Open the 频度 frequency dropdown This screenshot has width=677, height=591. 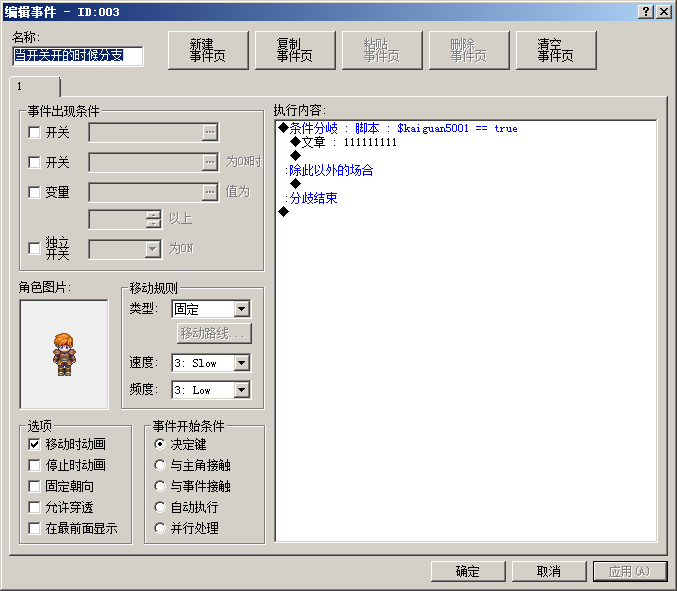(242, 390)
